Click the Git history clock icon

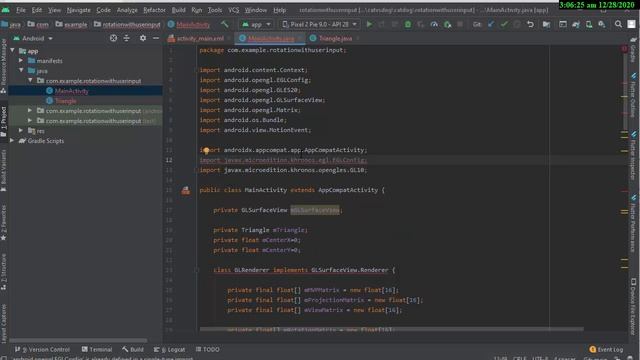[517, 24]
